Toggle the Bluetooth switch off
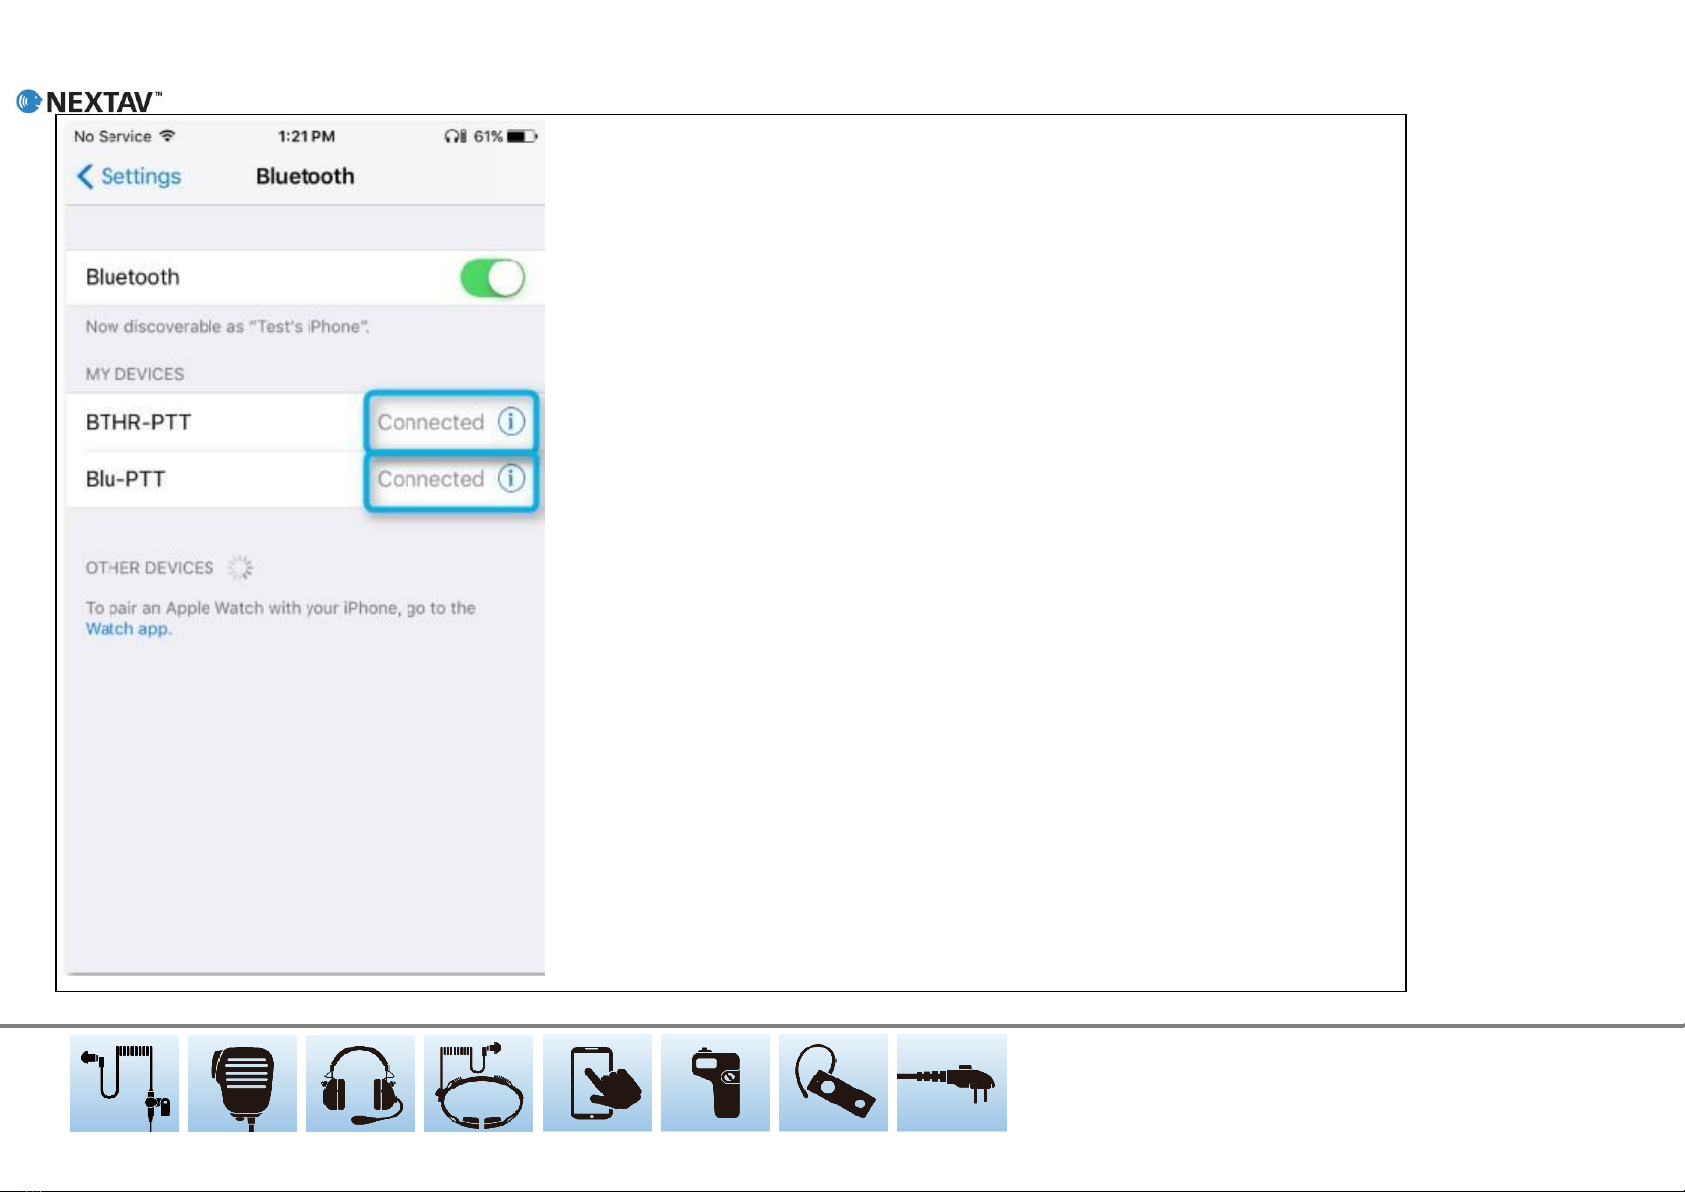This screenshot has height=1192, width=1685. [x=492, y=278]
